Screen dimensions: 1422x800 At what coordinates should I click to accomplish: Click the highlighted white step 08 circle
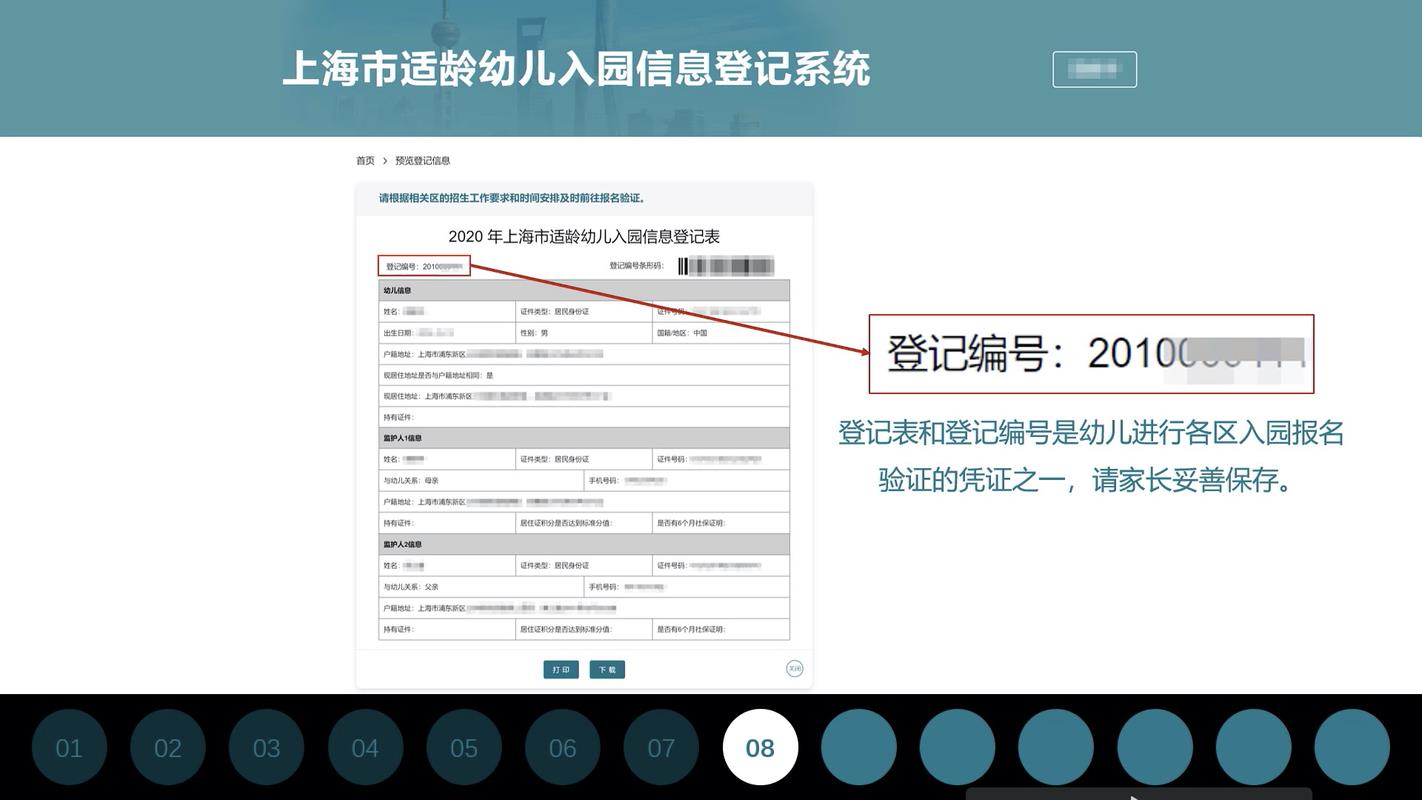click(x=760, y=746)
